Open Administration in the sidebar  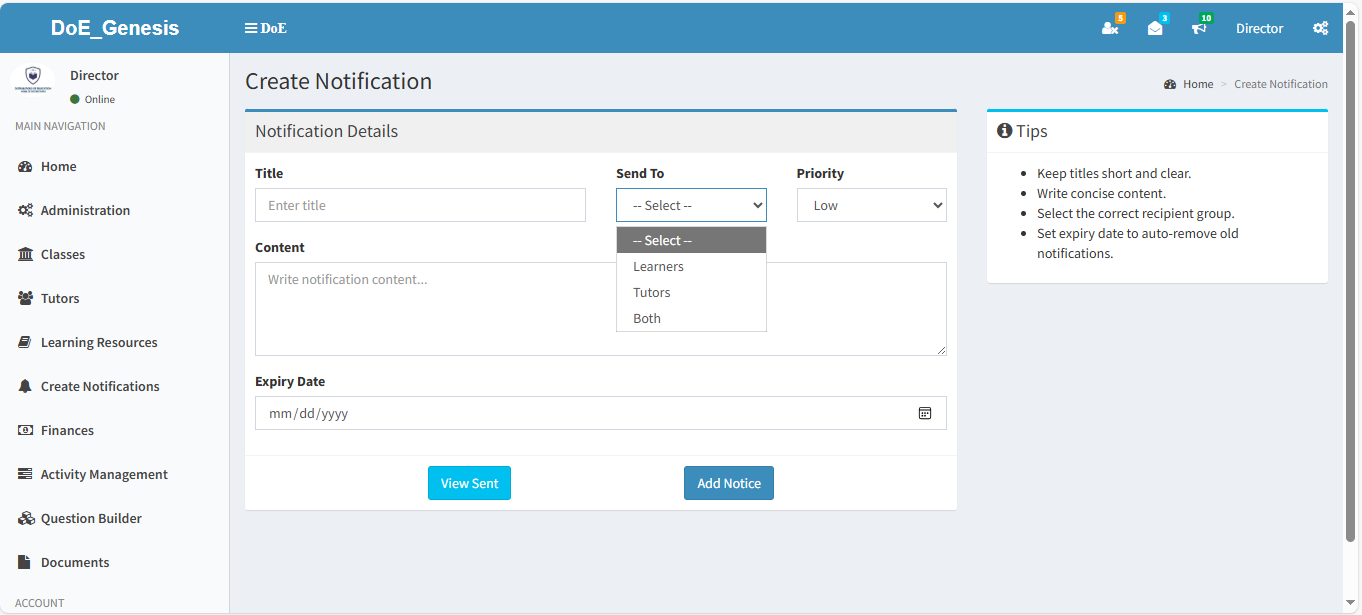[85, 210]
